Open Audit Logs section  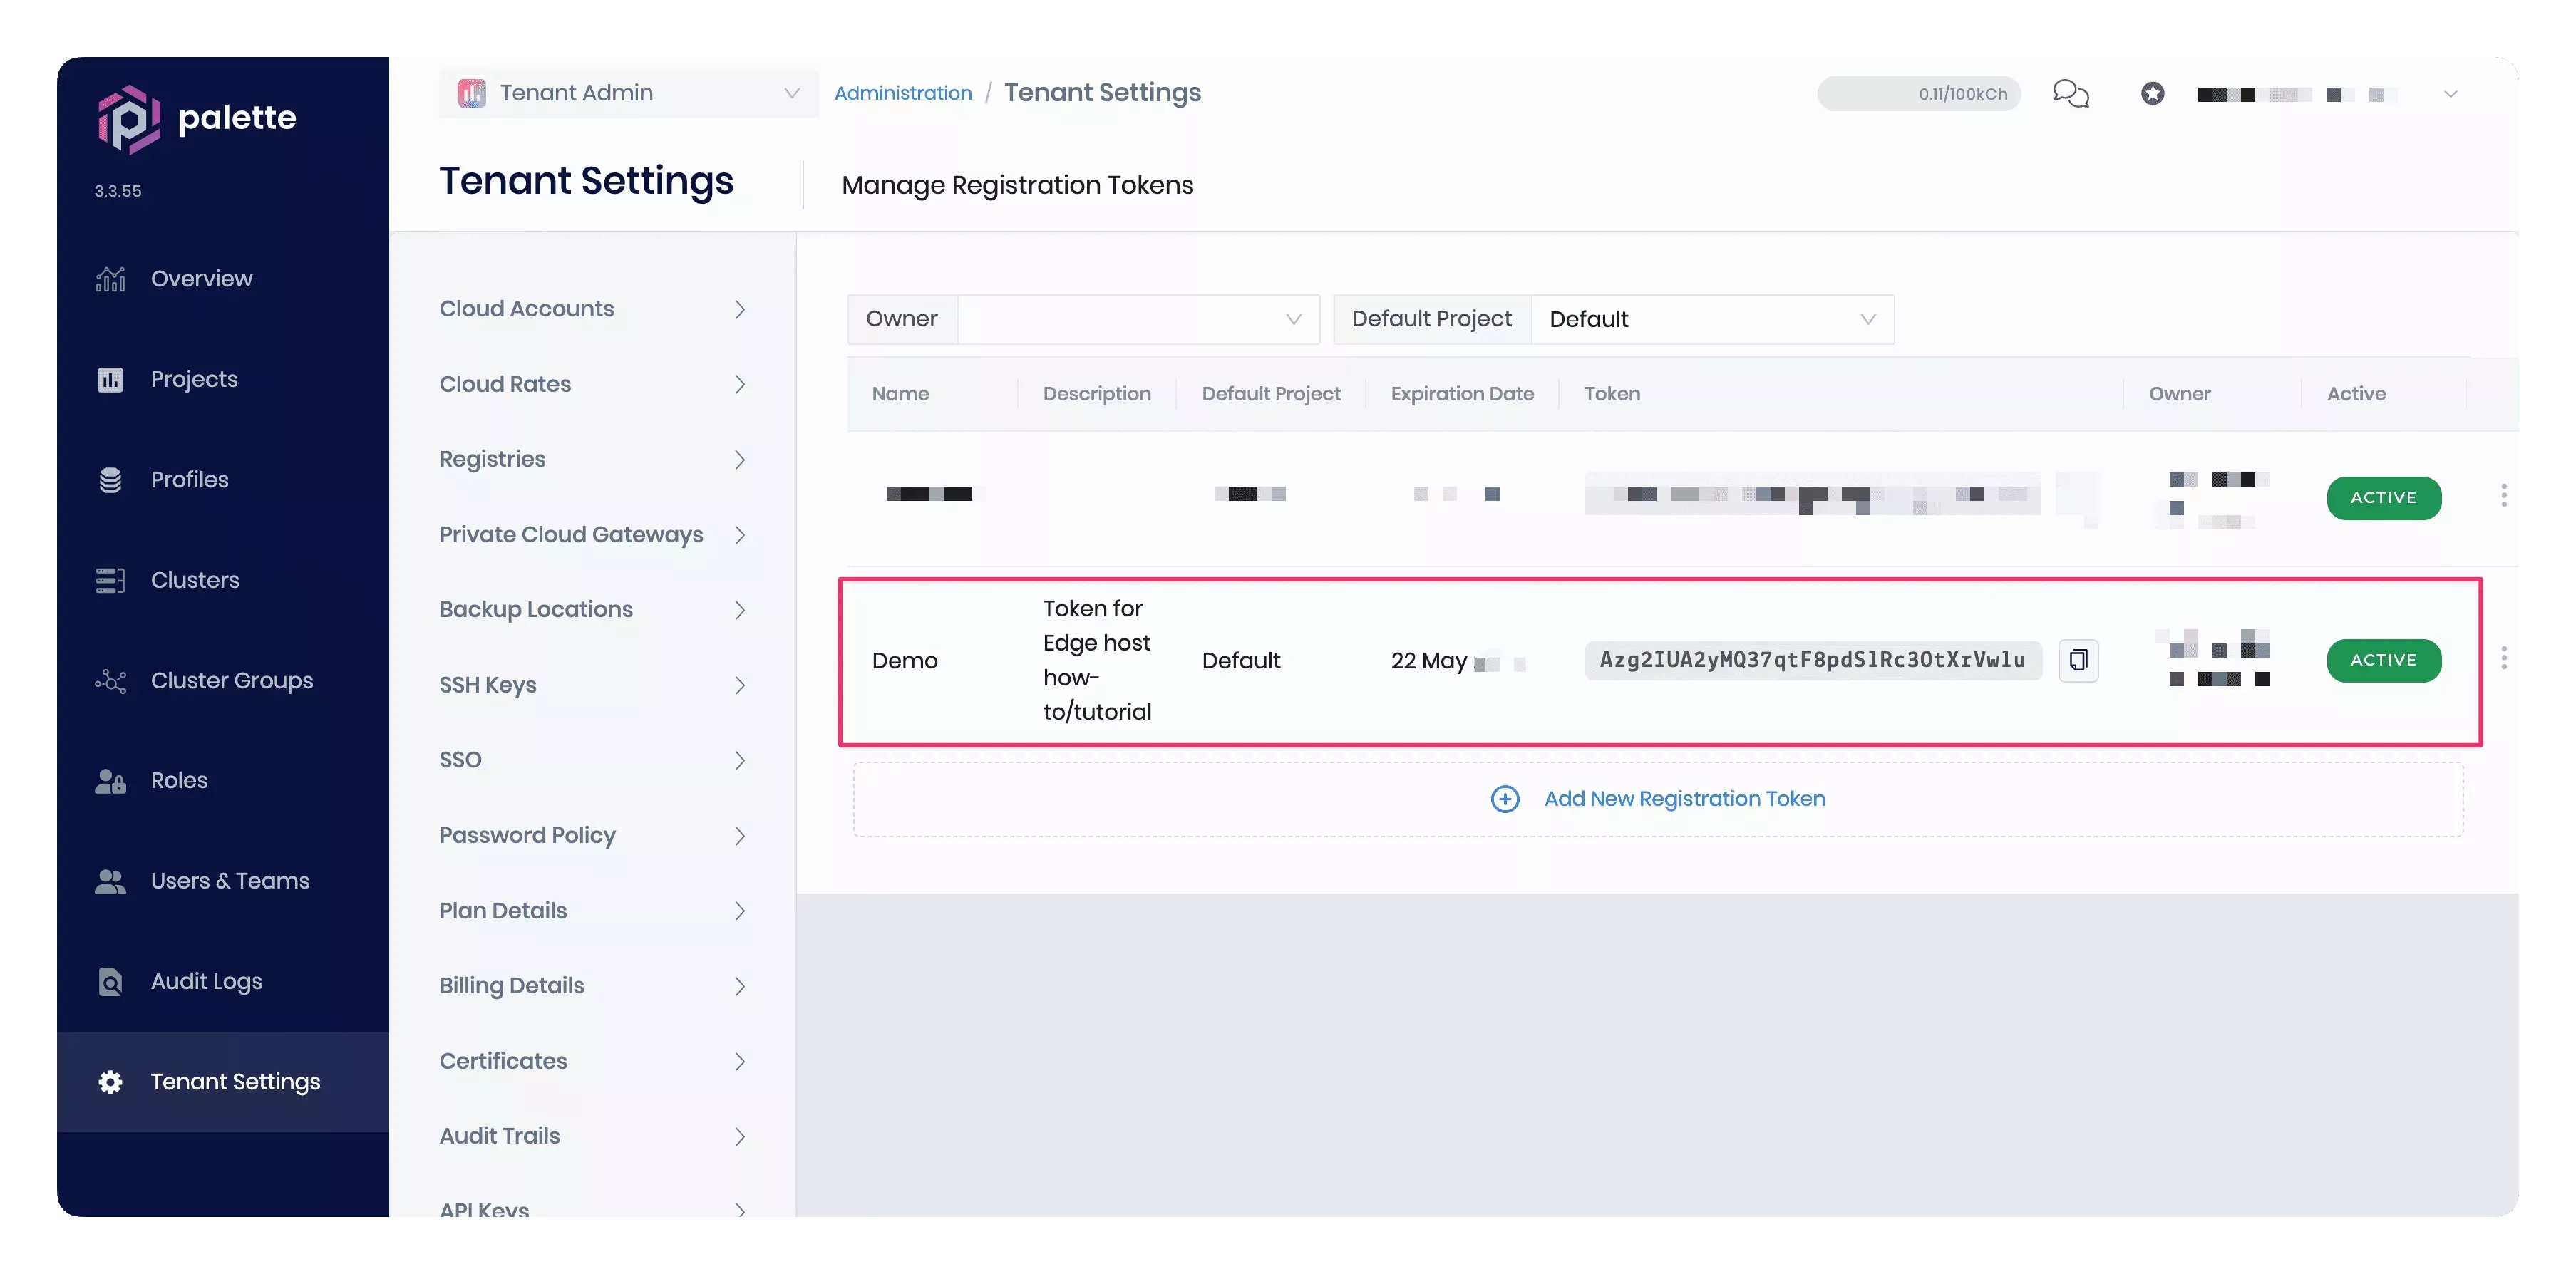pos(207,980)
